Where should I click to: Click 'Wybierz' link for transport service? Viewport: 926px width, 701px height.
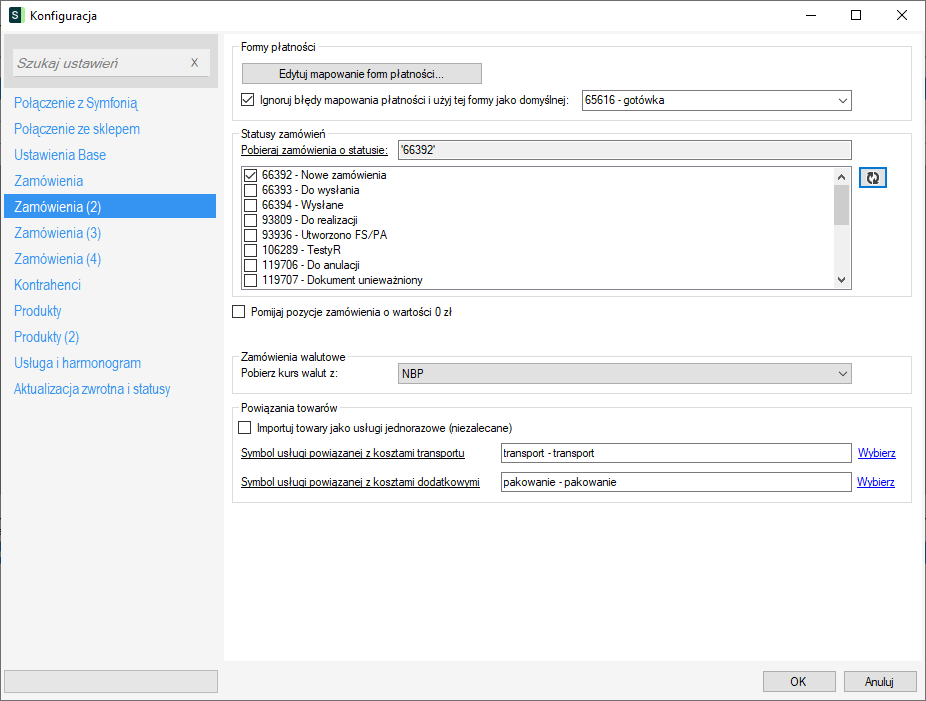pos(876,453)
